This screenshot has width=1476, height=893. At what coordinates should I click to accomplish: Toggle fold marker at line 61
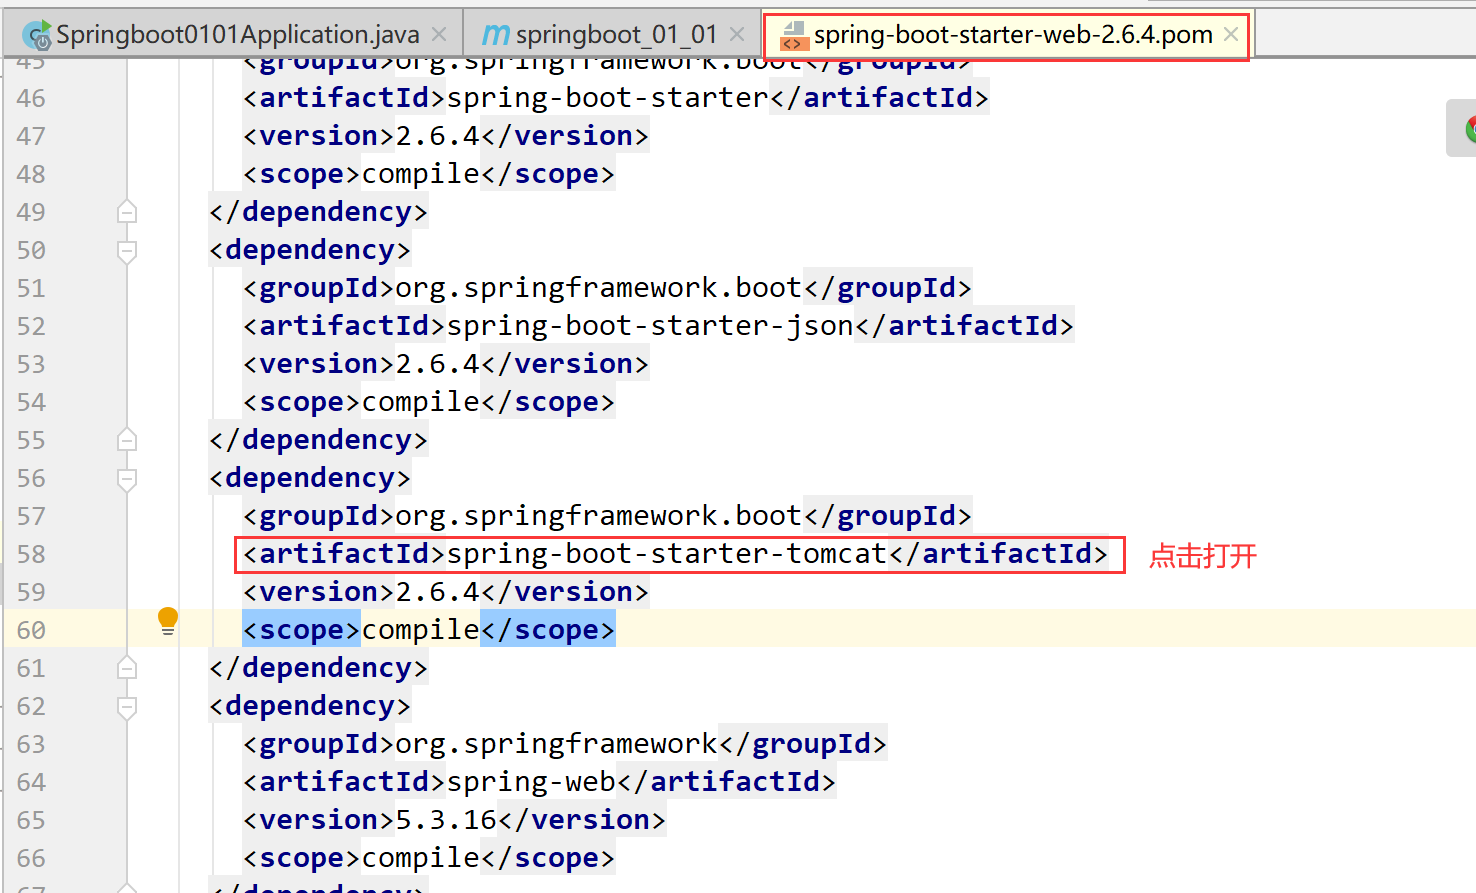tap(127, 668)
